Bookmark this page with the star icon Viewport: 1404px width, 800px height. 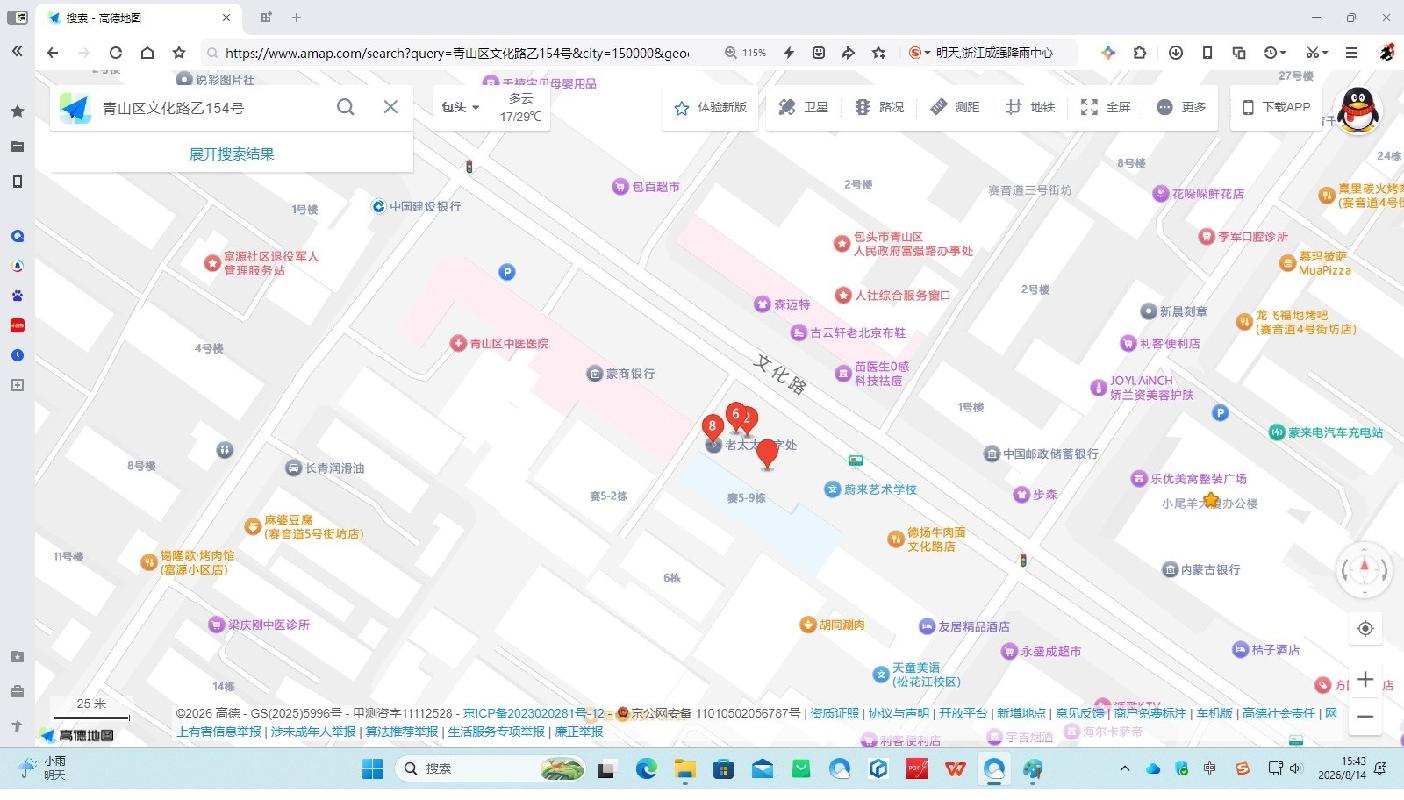(179, 53)
